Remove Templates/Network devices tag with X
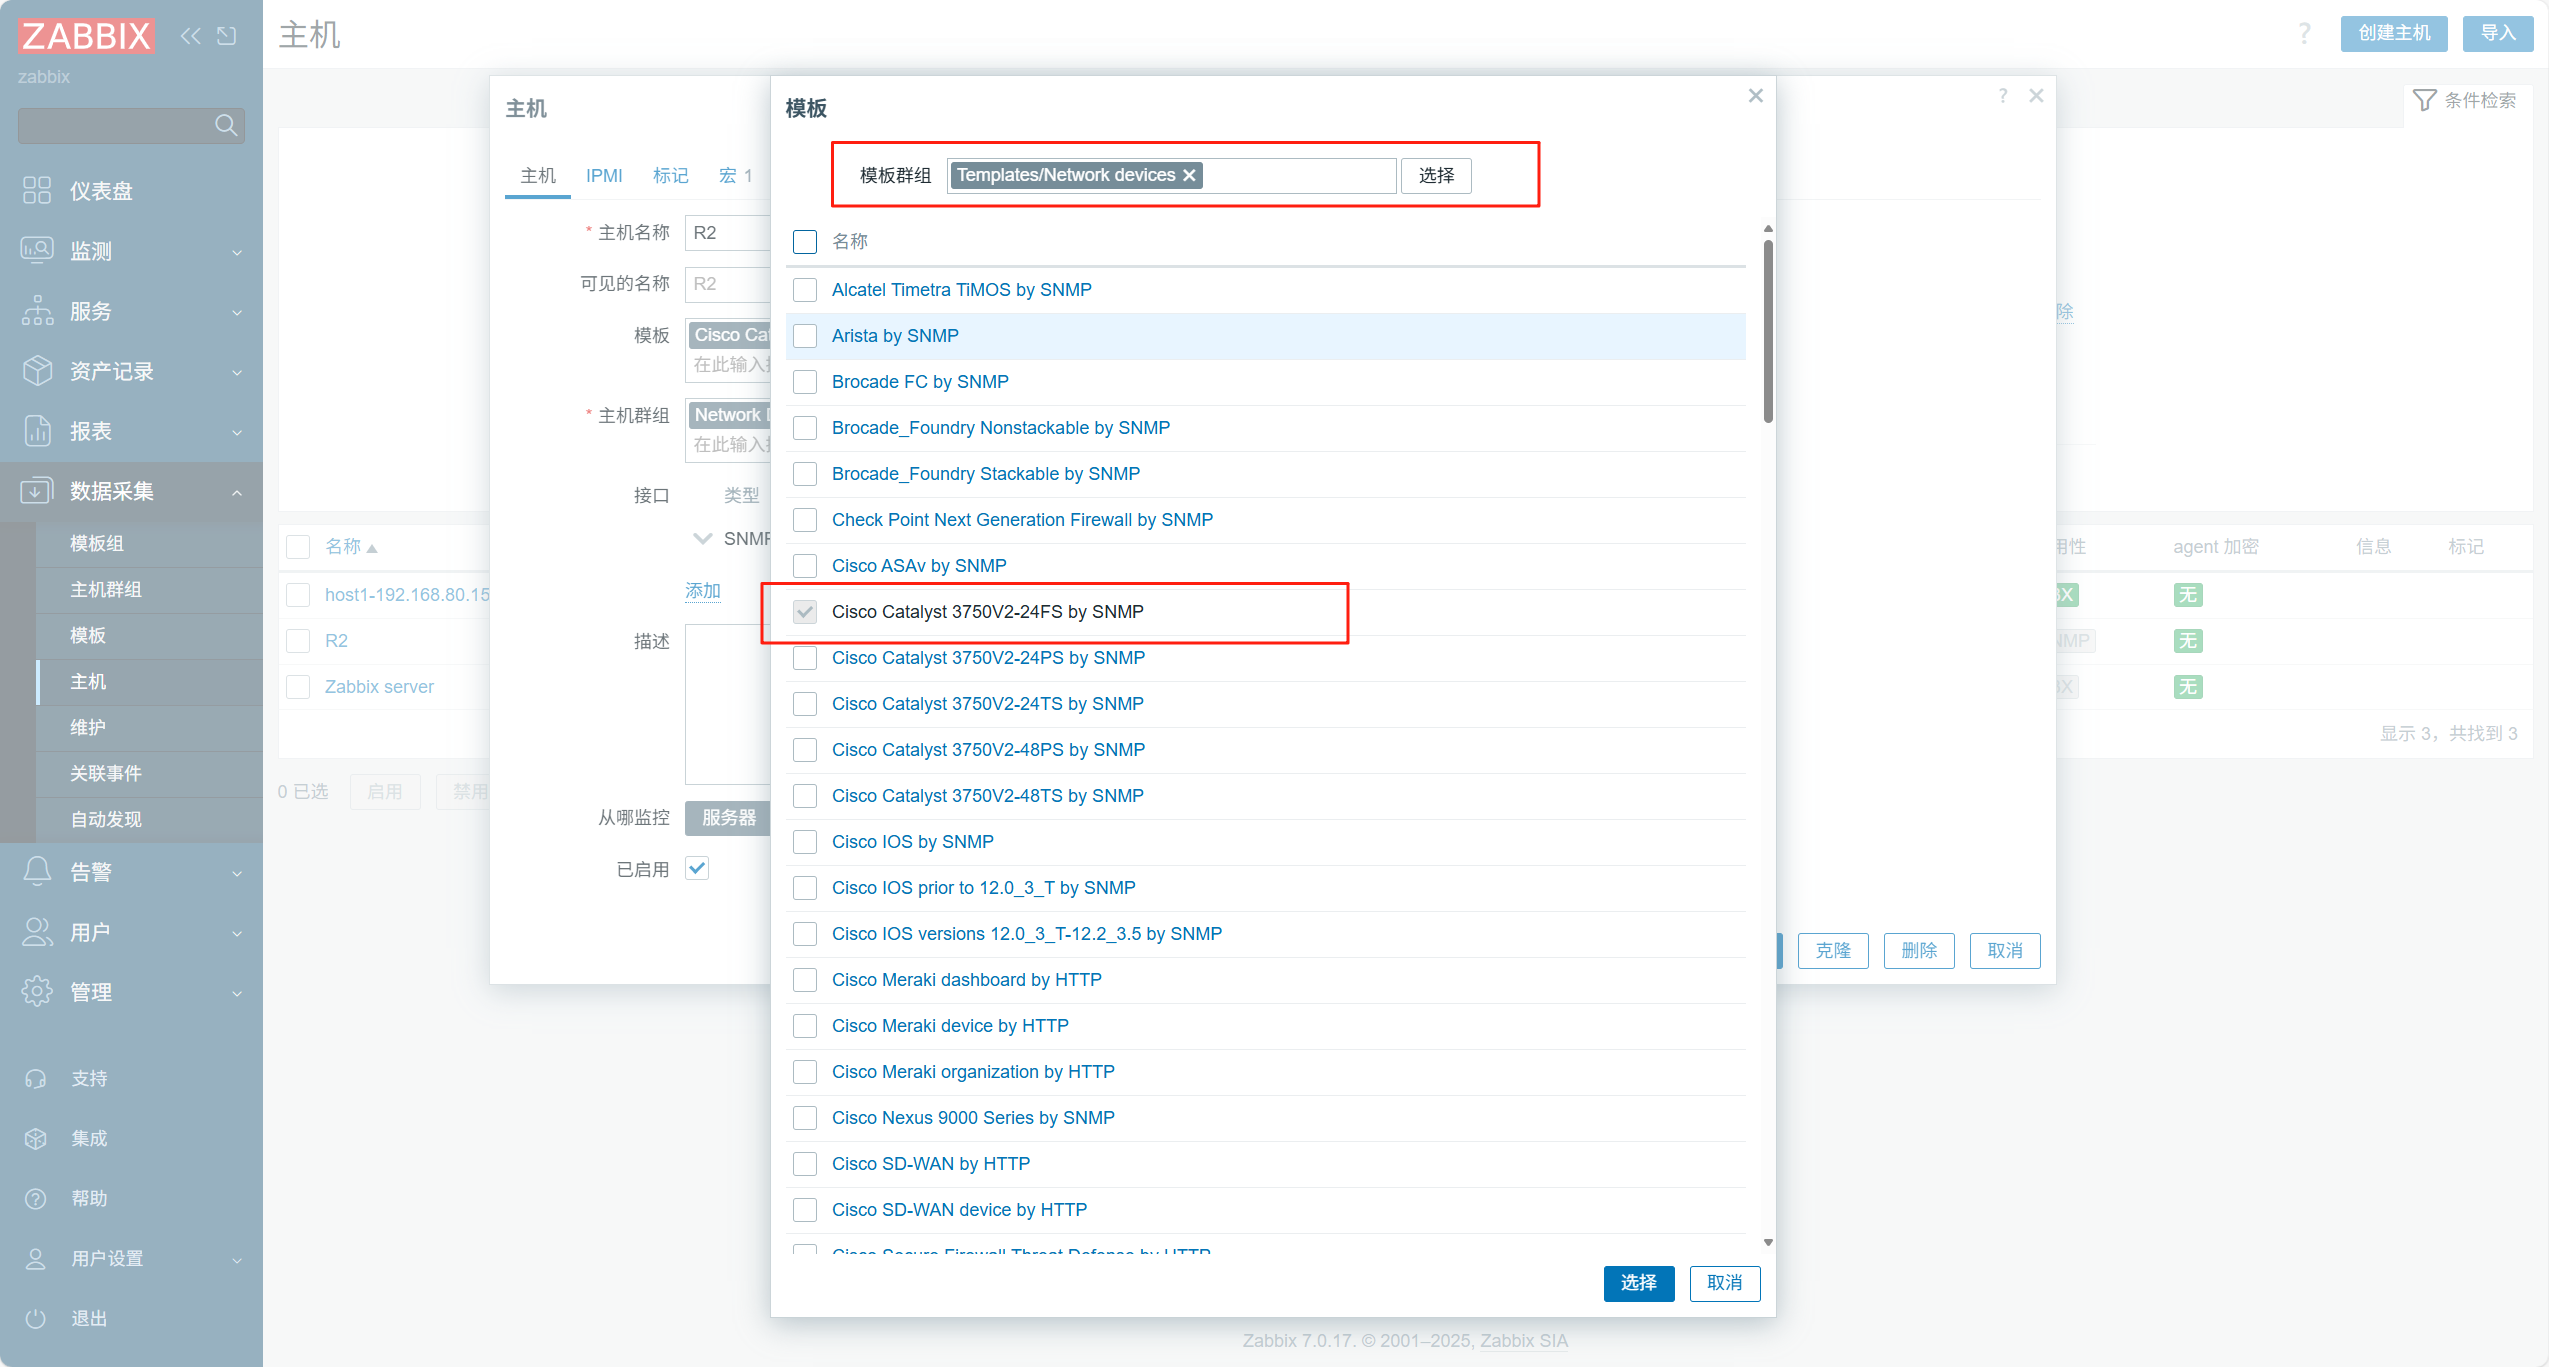The height and width of the screenshot is (1367, 2549). 1189,175
